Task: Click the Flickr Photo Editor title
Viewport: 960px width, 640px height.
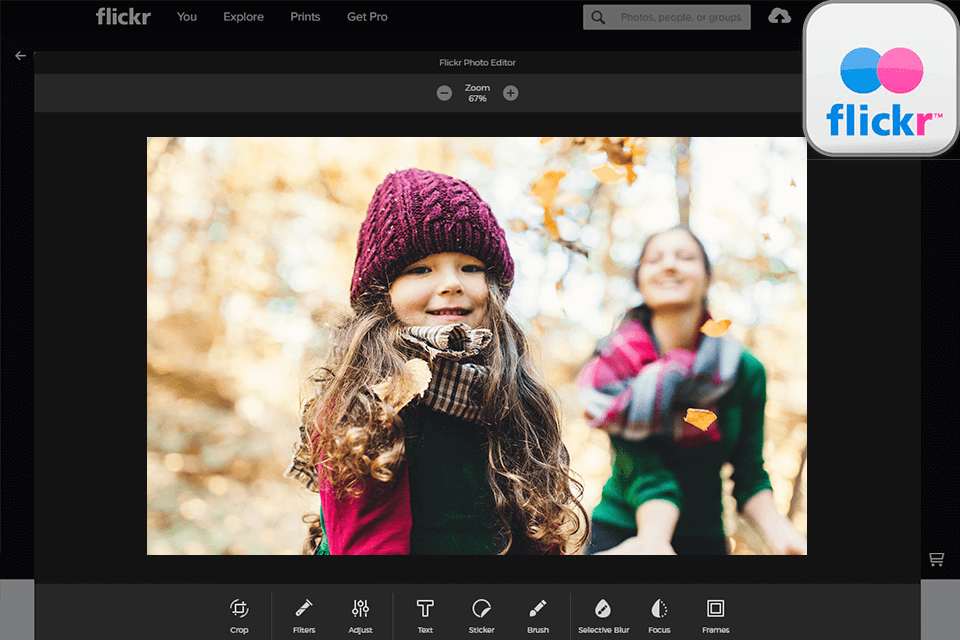Action: click(478, 62)
